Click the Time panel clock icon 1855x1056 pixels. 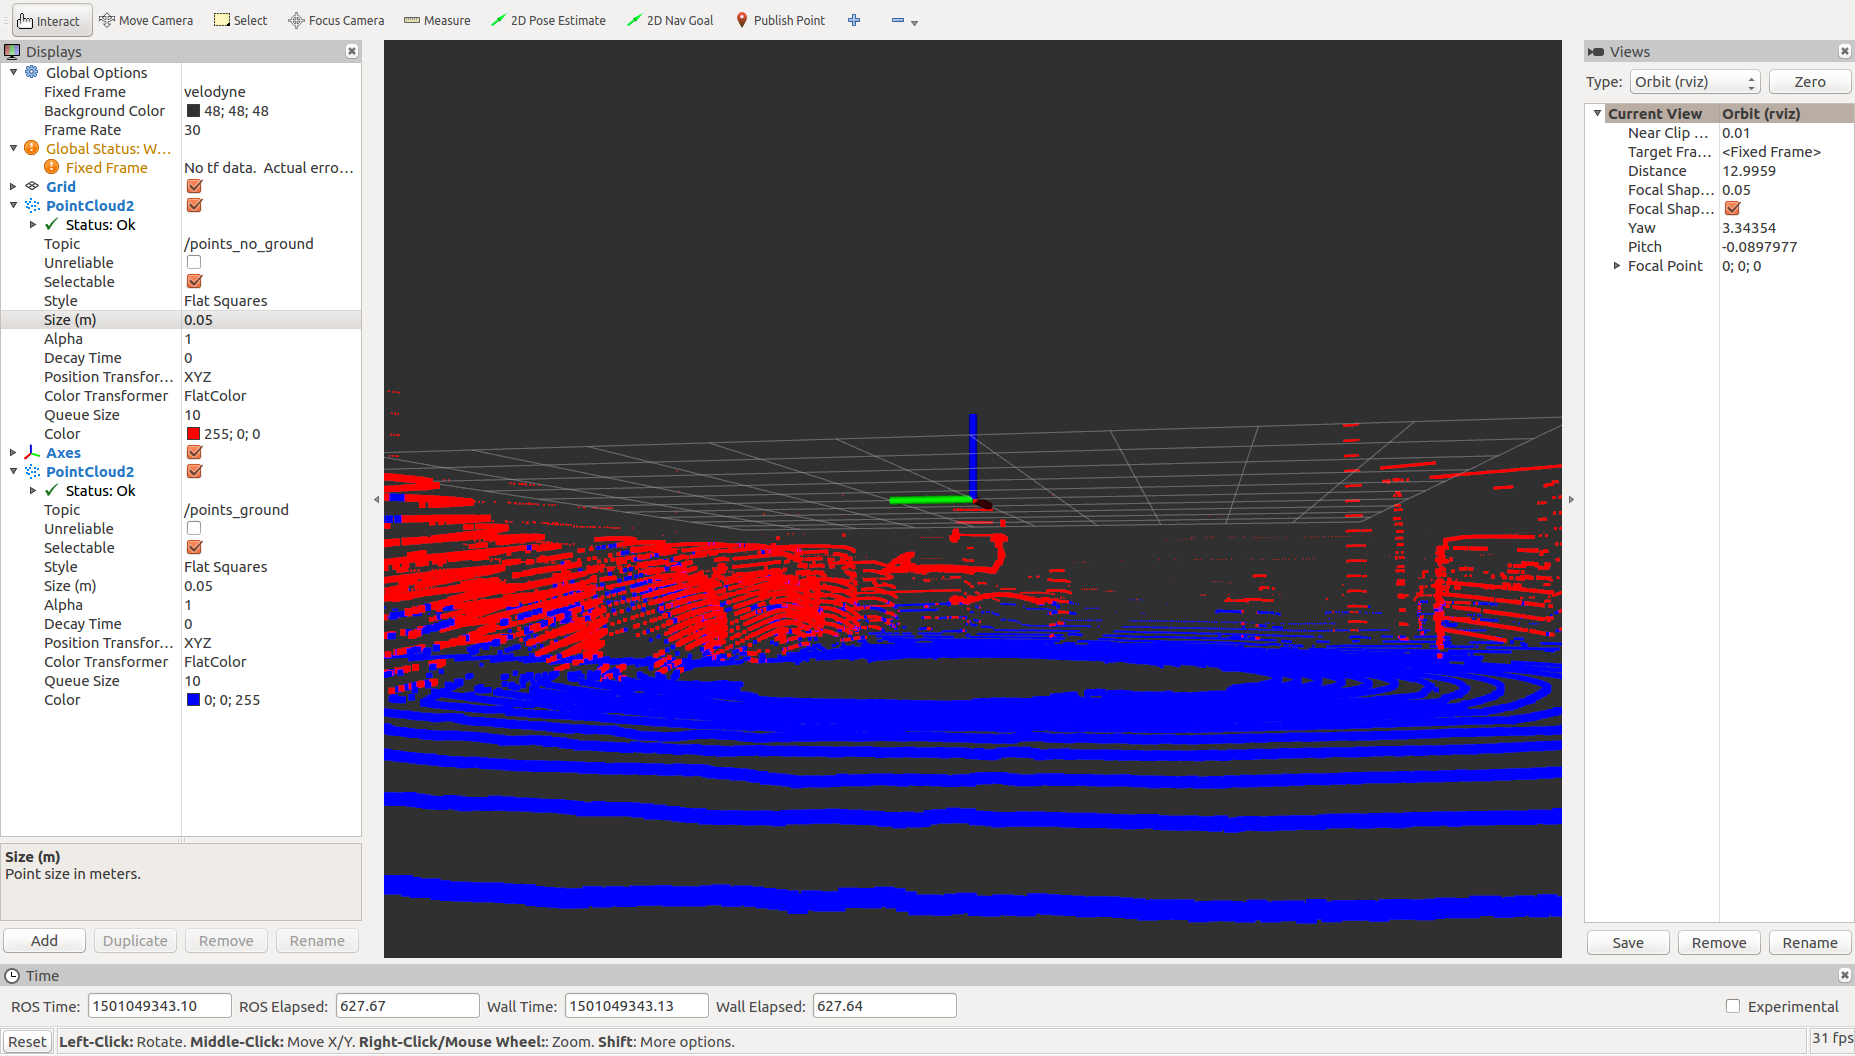pyautogui.click(x=11, y=975)
